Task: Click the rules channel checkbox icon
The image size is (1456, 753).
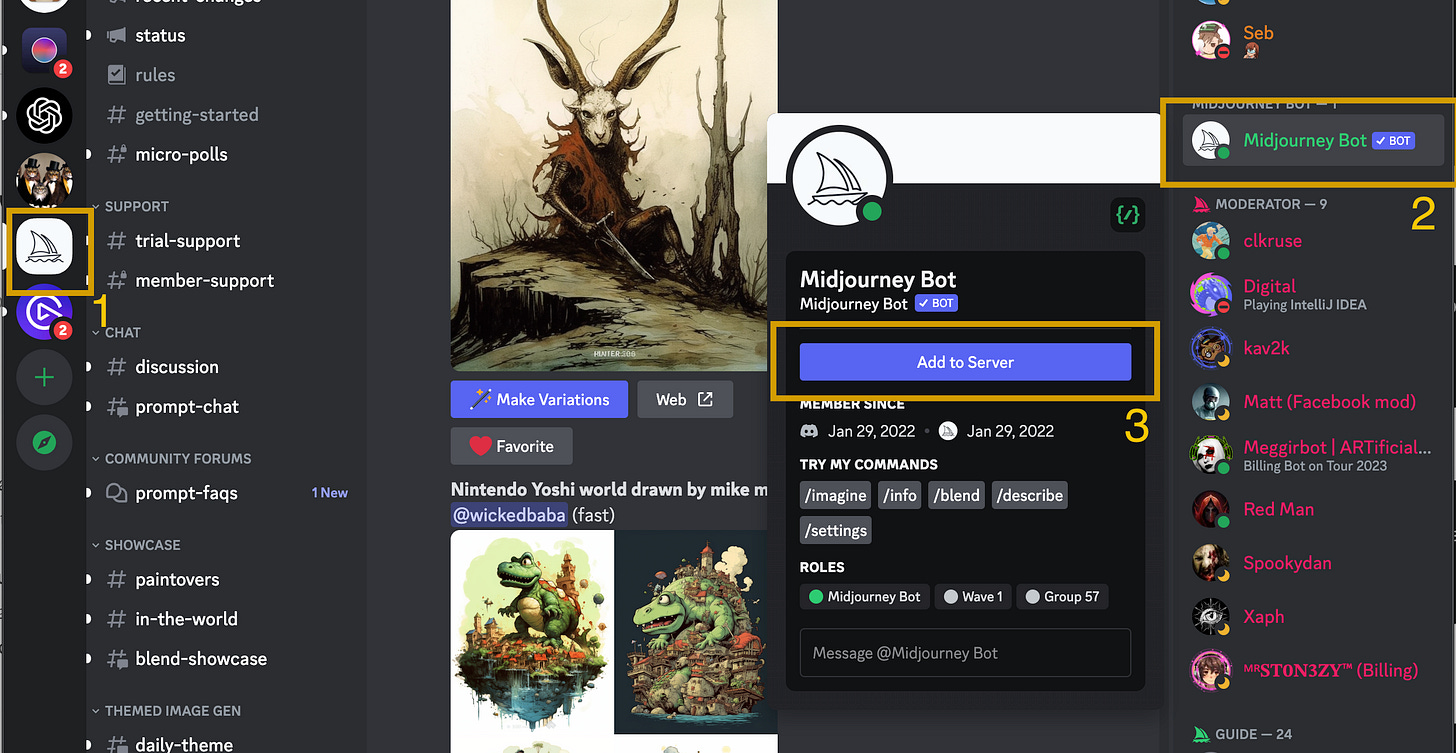Action: 117,75
